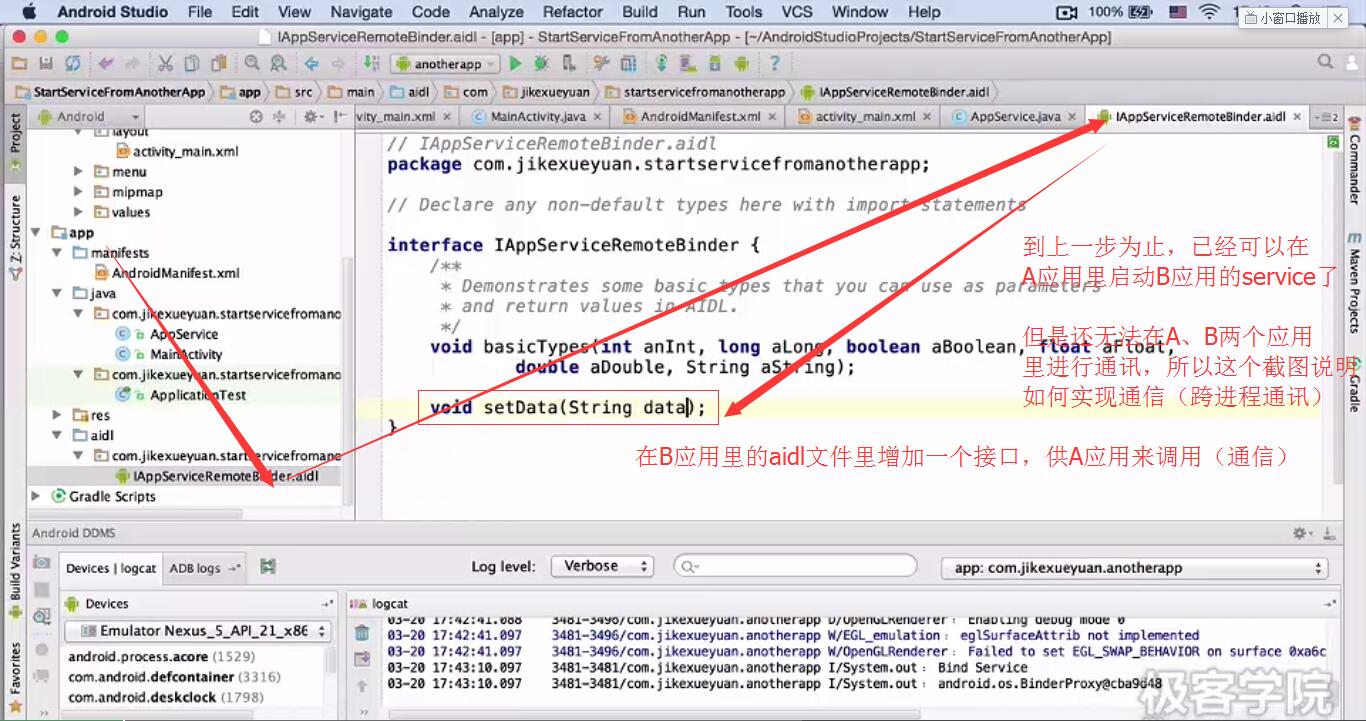This screenshot has height=721, width=1366.
Task: Click the Replace toolbar icon
Action: tap(277, 63)
